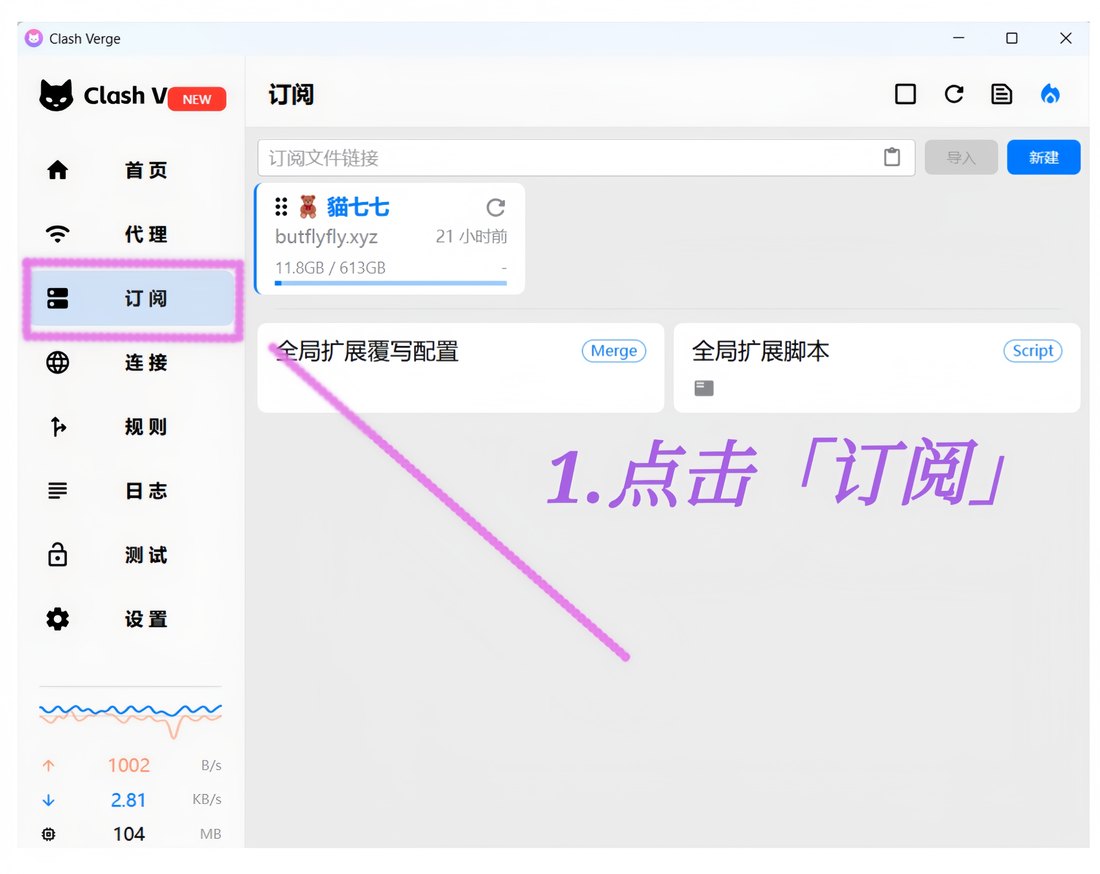Click the 2.81 download speed value
1100x874 pixels.
[x=128, y=800]
